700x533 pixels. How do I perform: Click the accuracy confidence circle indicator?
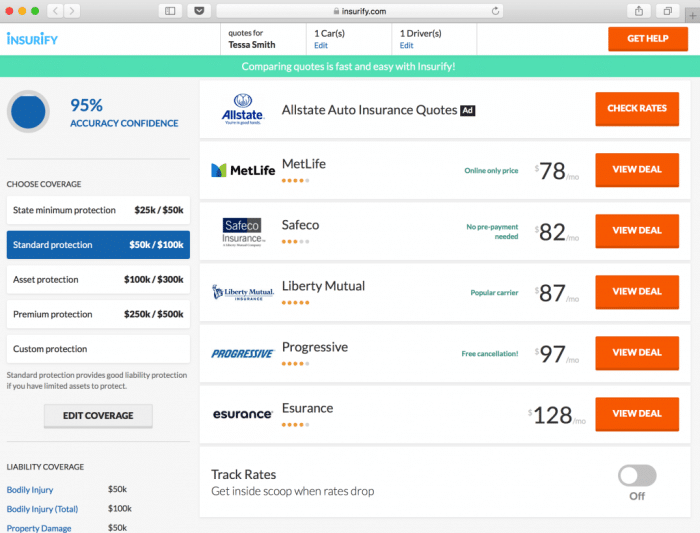coord(28,112)
